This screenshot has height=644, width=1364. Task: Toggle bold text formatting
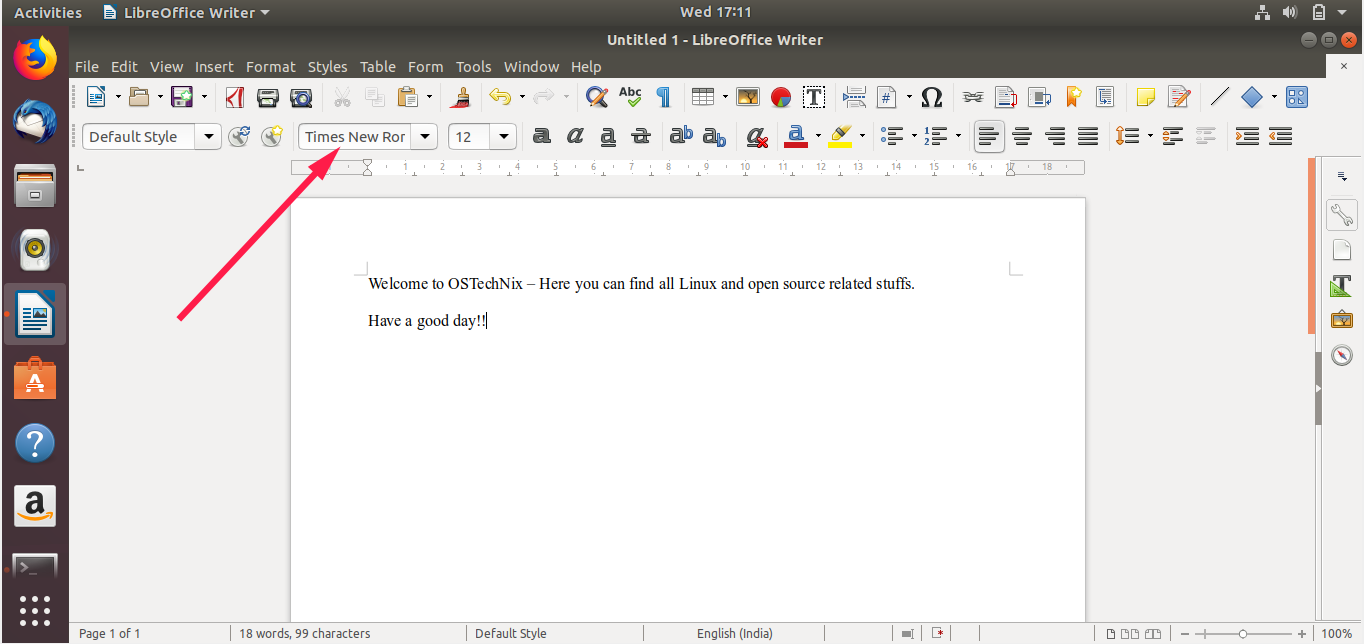pyautogui.click(x=541, y=136)
